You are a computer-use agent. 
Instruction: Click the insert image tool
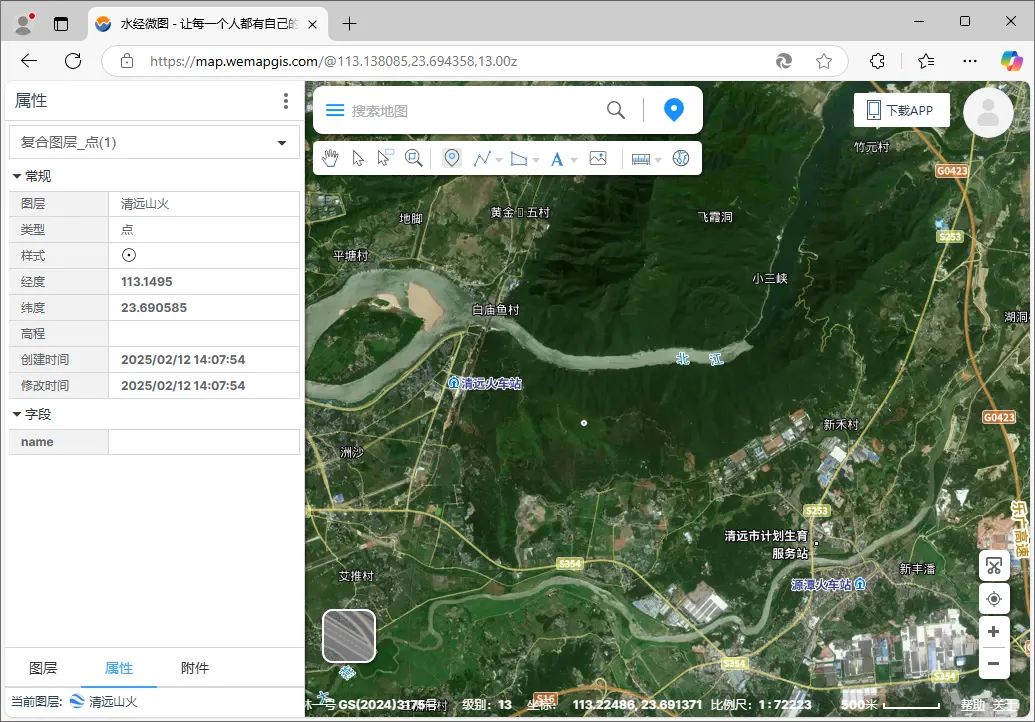598,158
